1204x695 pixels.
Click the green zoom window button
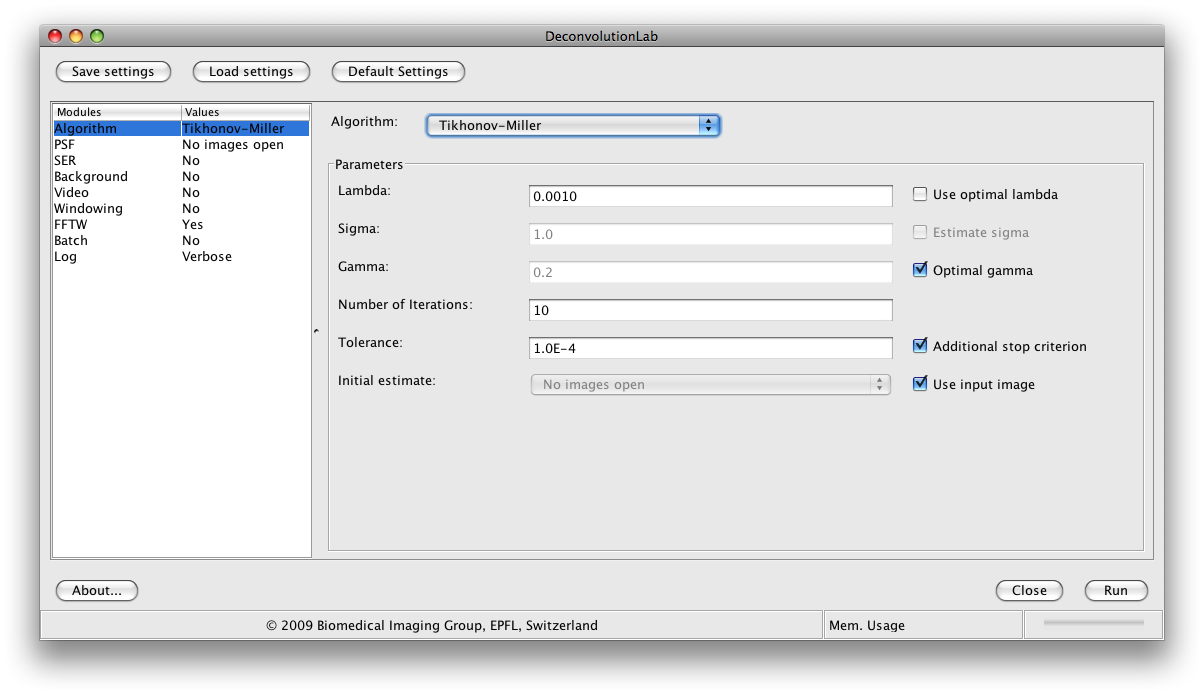point(97,36)
